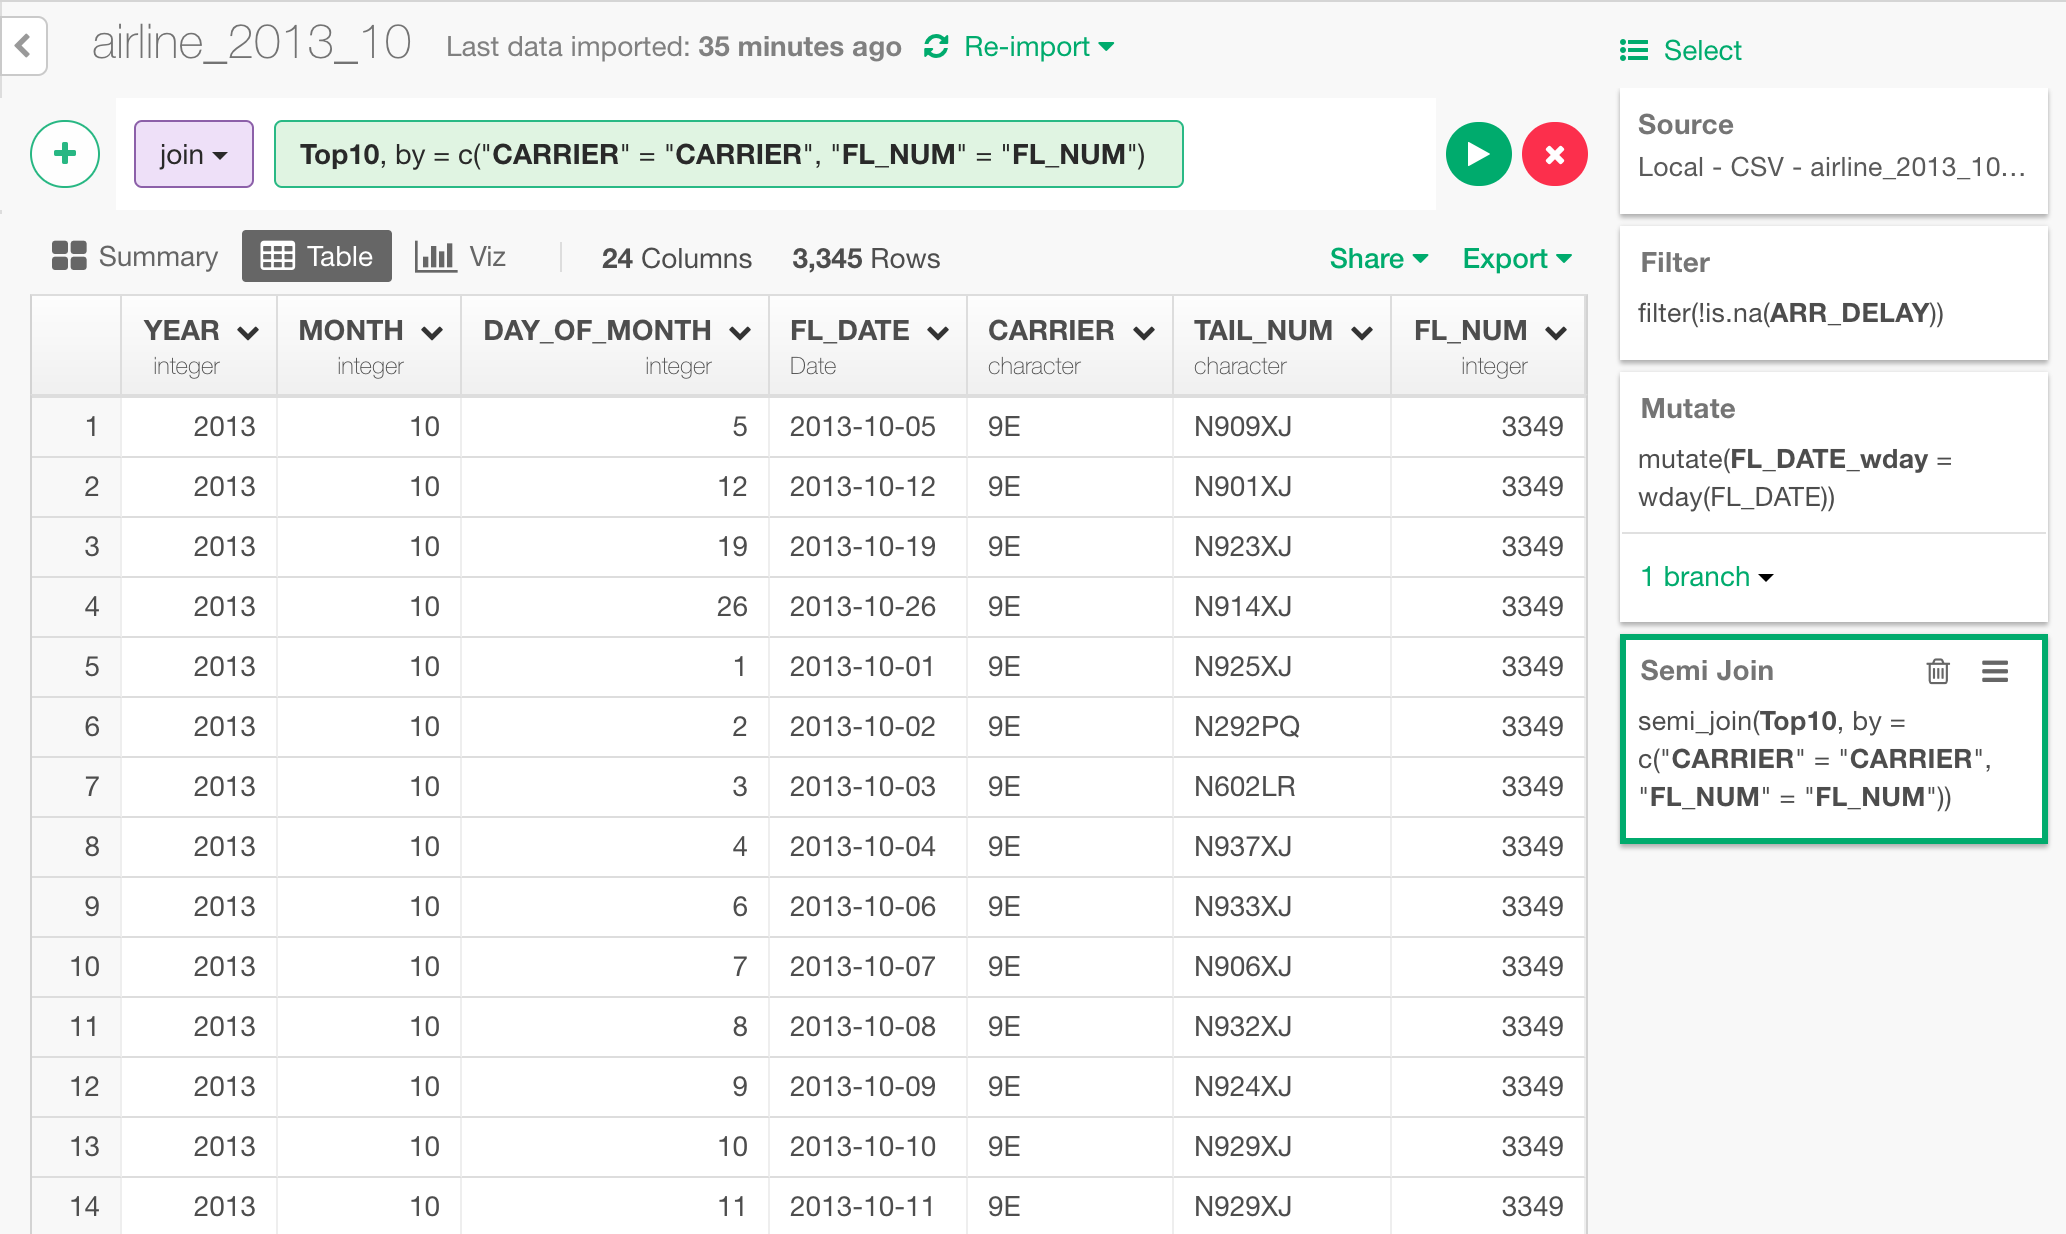Open Semi Join step hamburger menu
This screenshot has height=1234, width=2066.
pos(1995,671)
